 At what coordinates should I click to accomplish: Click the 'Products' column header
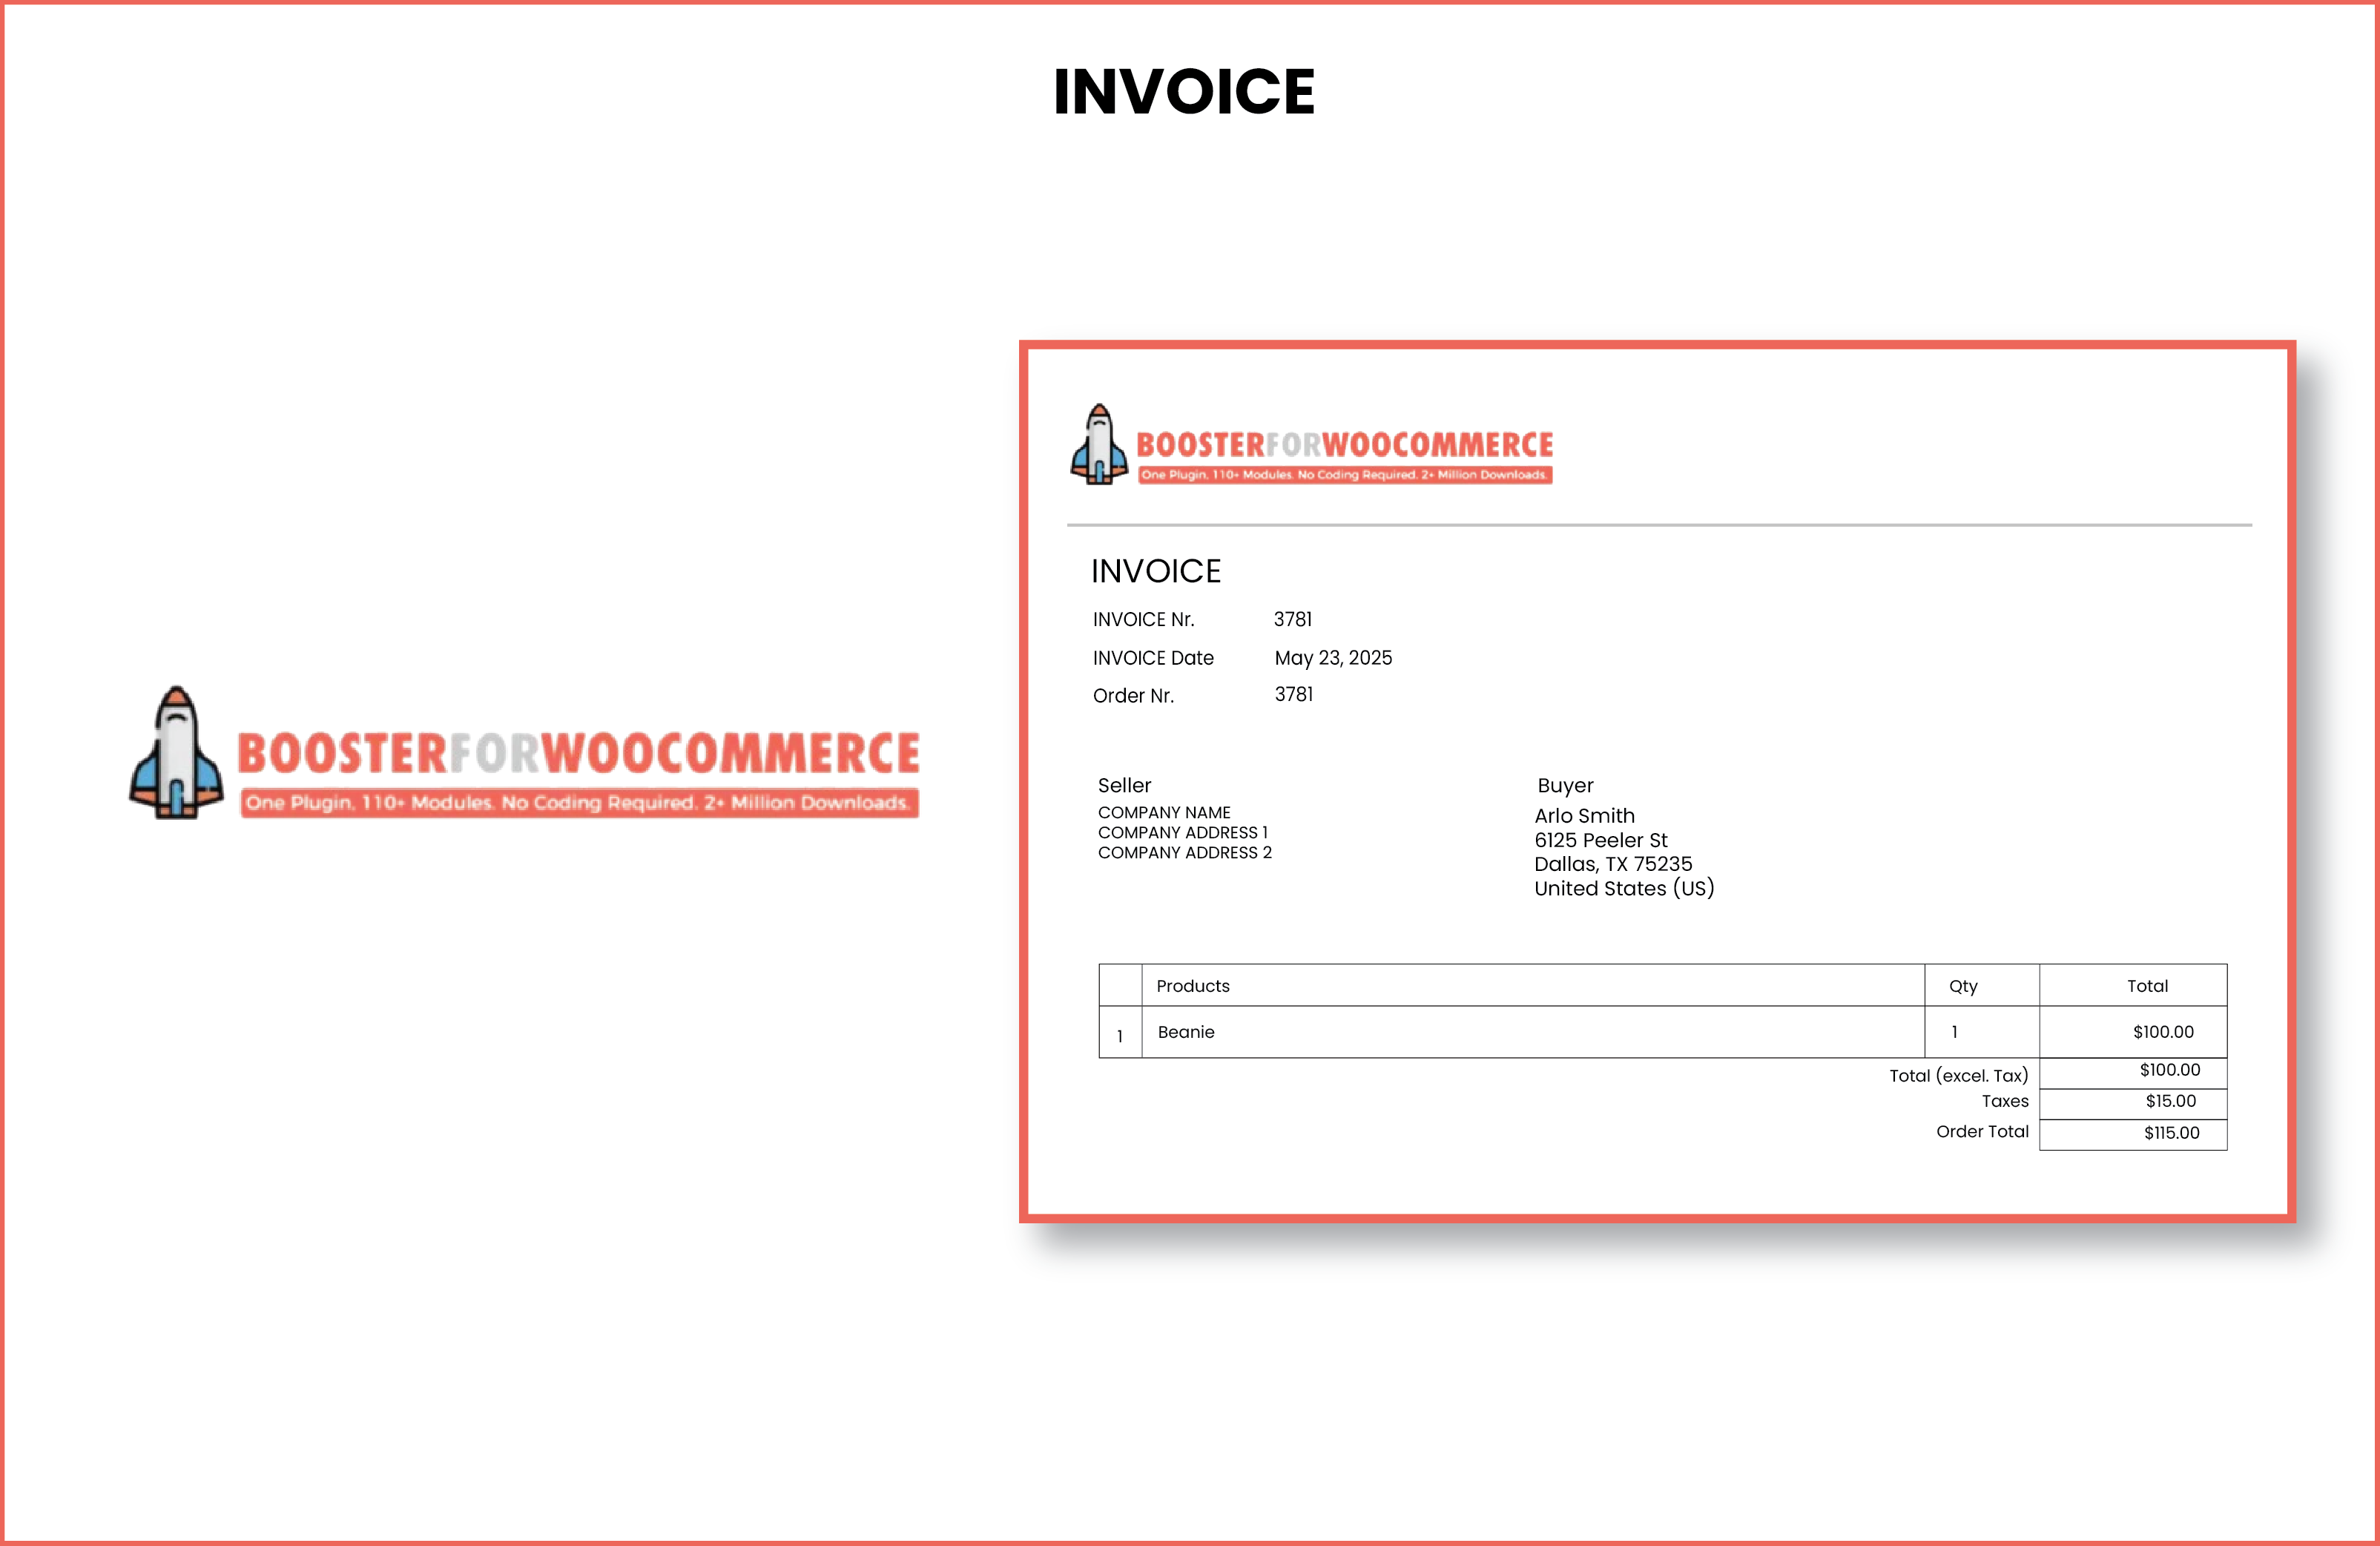click(1193, 986)
